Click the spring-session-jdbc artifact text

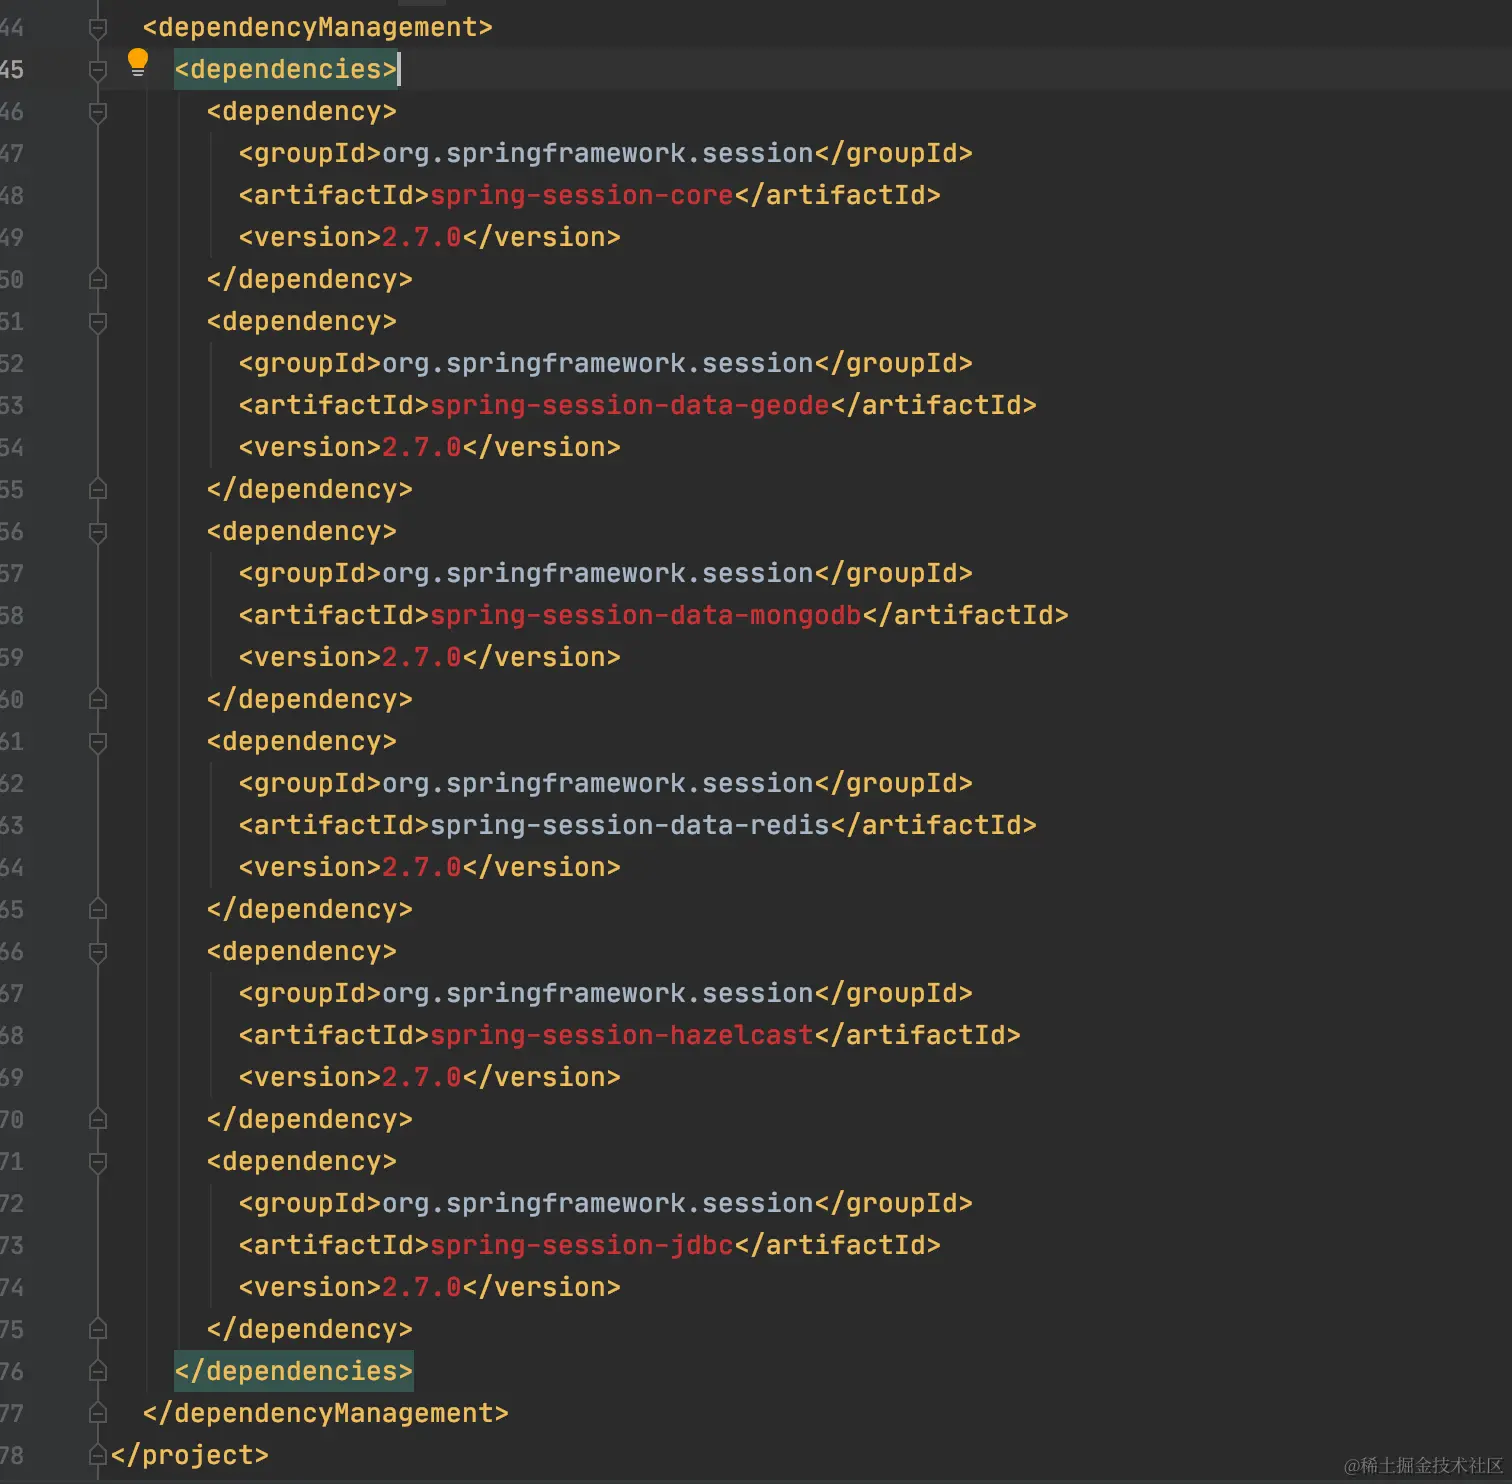(582, 1245)
